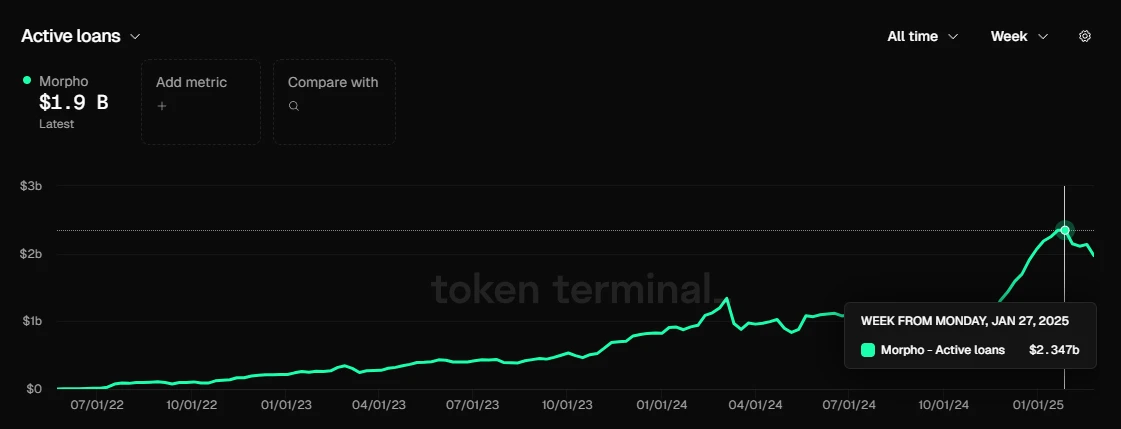Click the magnifier icon under Compare with
Viewport: 1121px width, 429px height.
click(x=293, y=105)
